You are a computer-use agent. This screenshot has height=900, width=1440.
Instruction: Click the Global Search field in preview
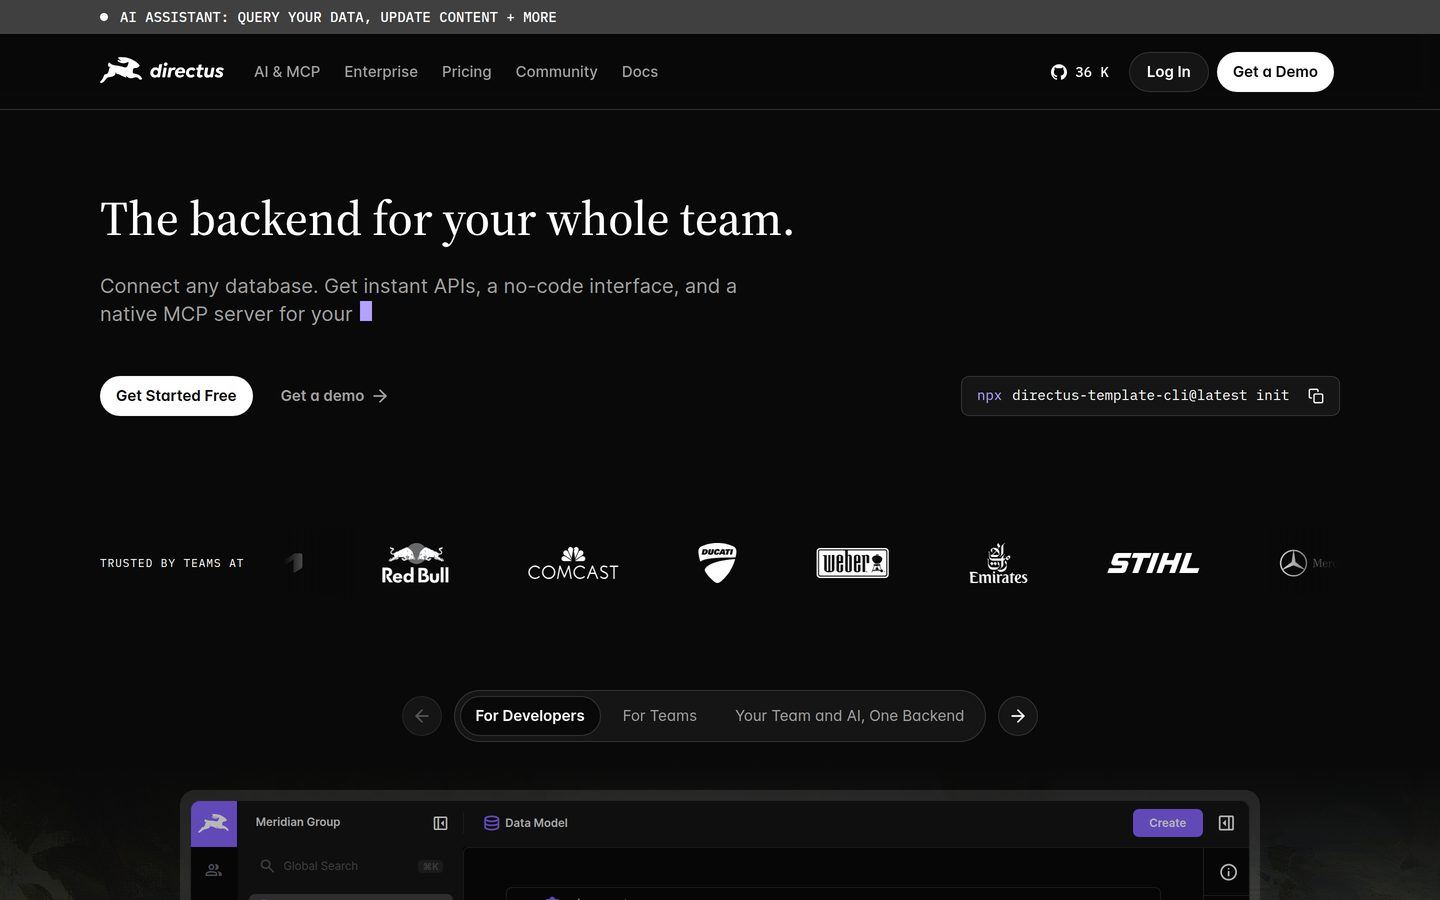[x=350, y=866]
